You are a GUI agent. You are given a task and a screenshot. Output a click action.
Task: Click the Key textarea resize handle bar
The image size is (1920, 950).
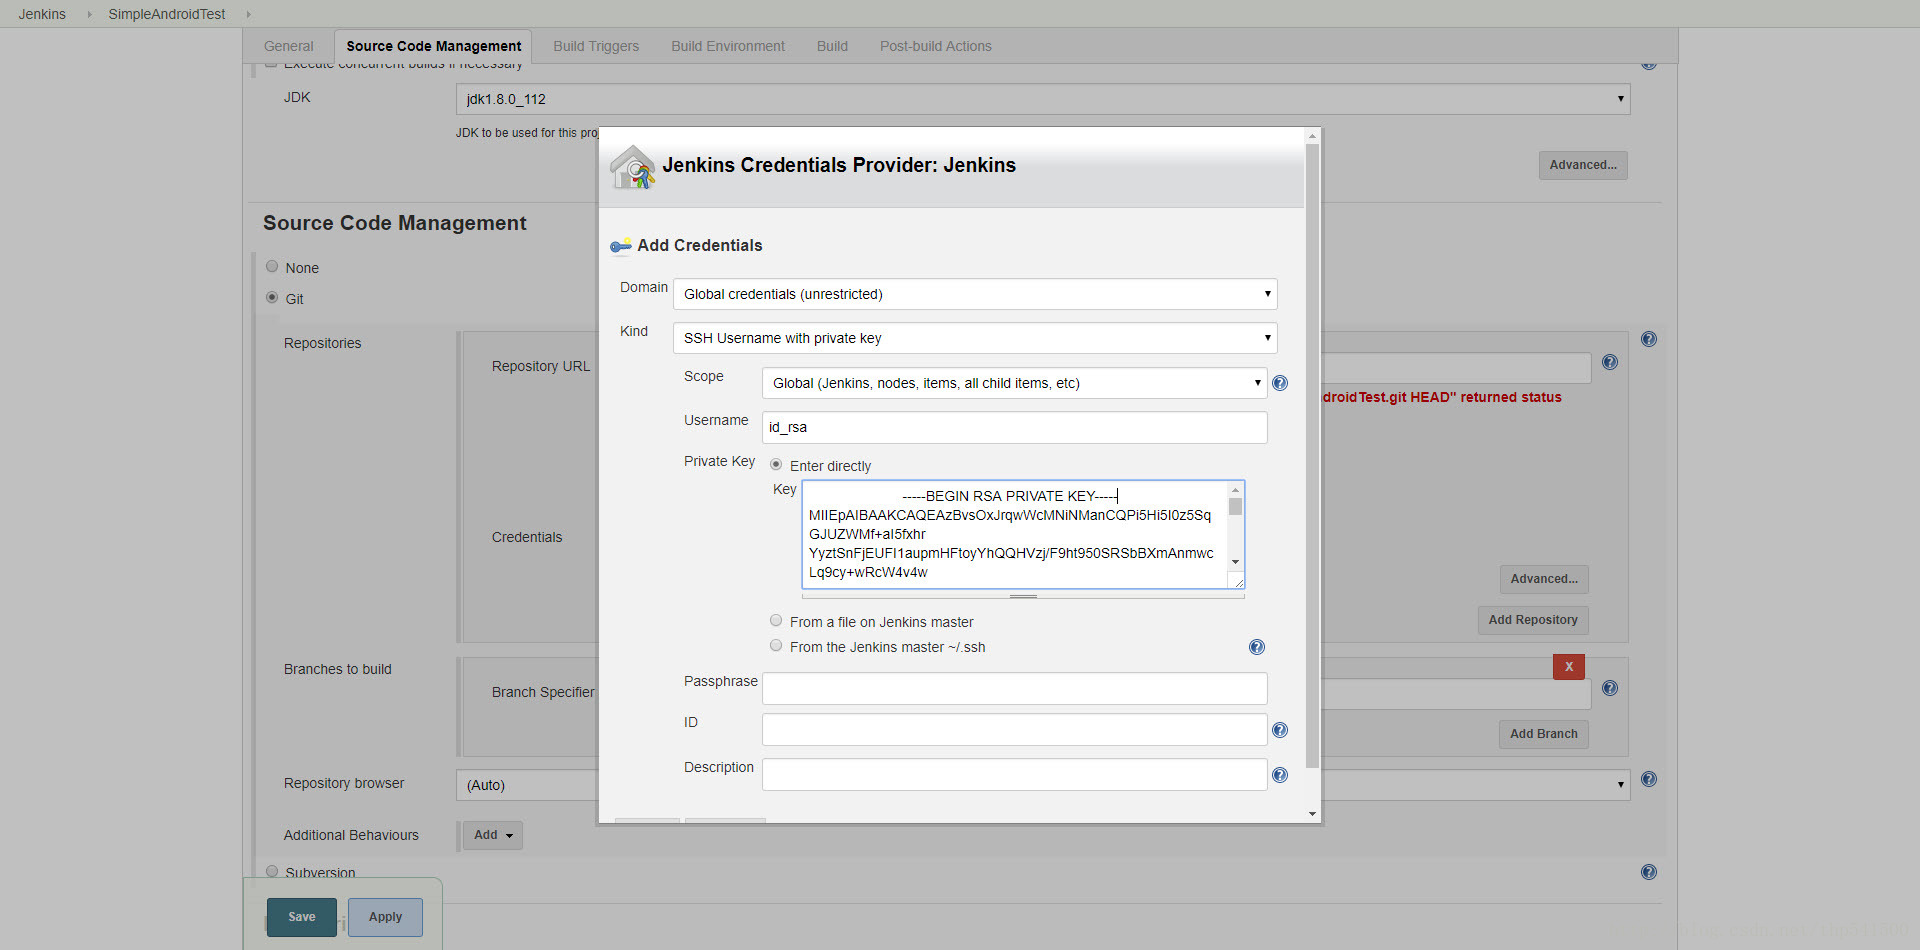1023,596
